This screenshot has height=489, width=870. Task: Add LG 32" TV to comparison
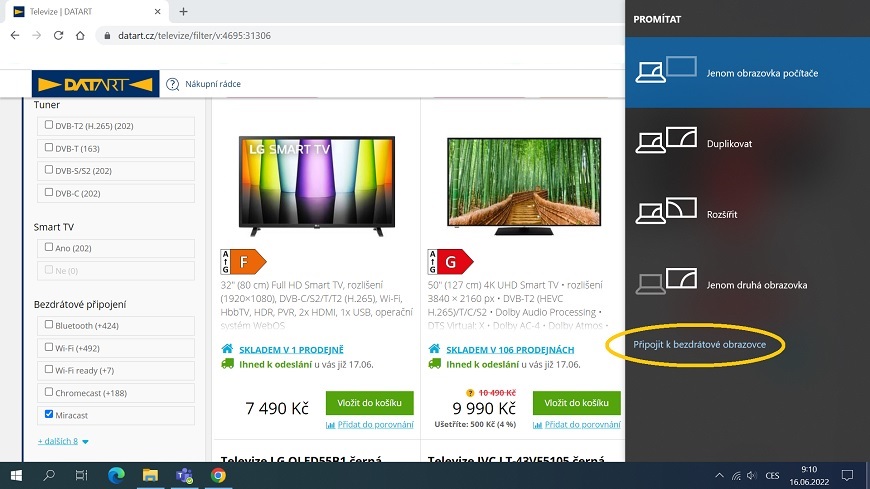pyautogui.click(x=370, y=425)
